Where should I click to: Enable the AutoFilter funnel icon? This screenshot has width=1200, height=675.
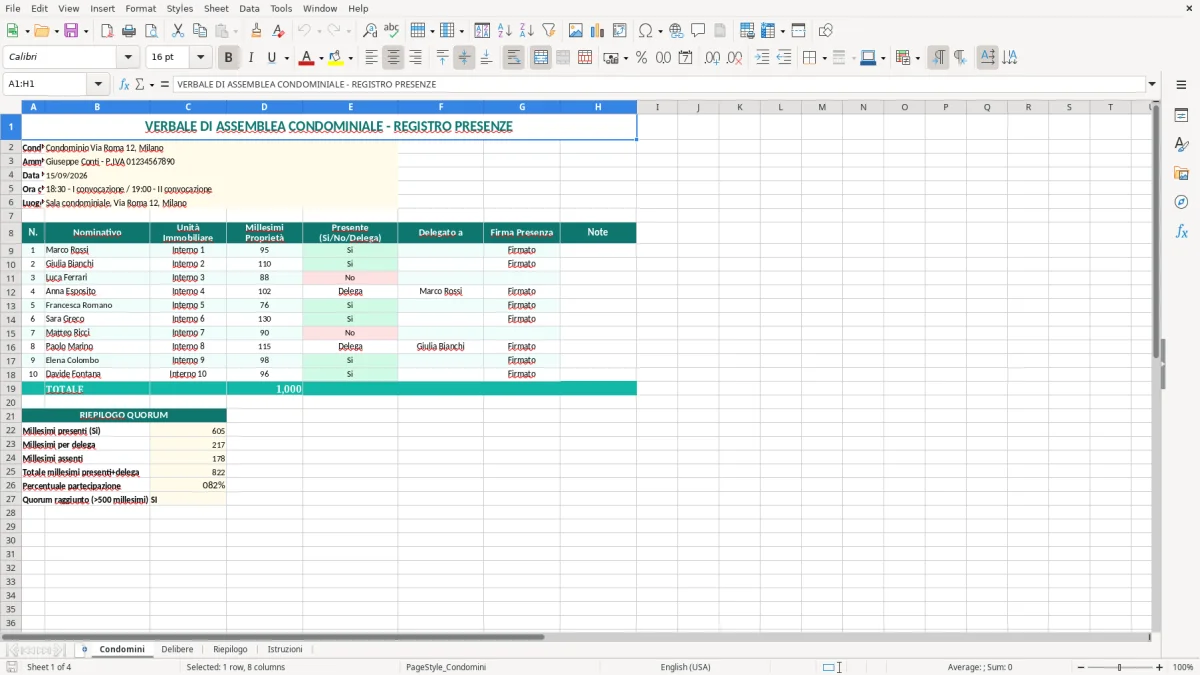[548, 31]
